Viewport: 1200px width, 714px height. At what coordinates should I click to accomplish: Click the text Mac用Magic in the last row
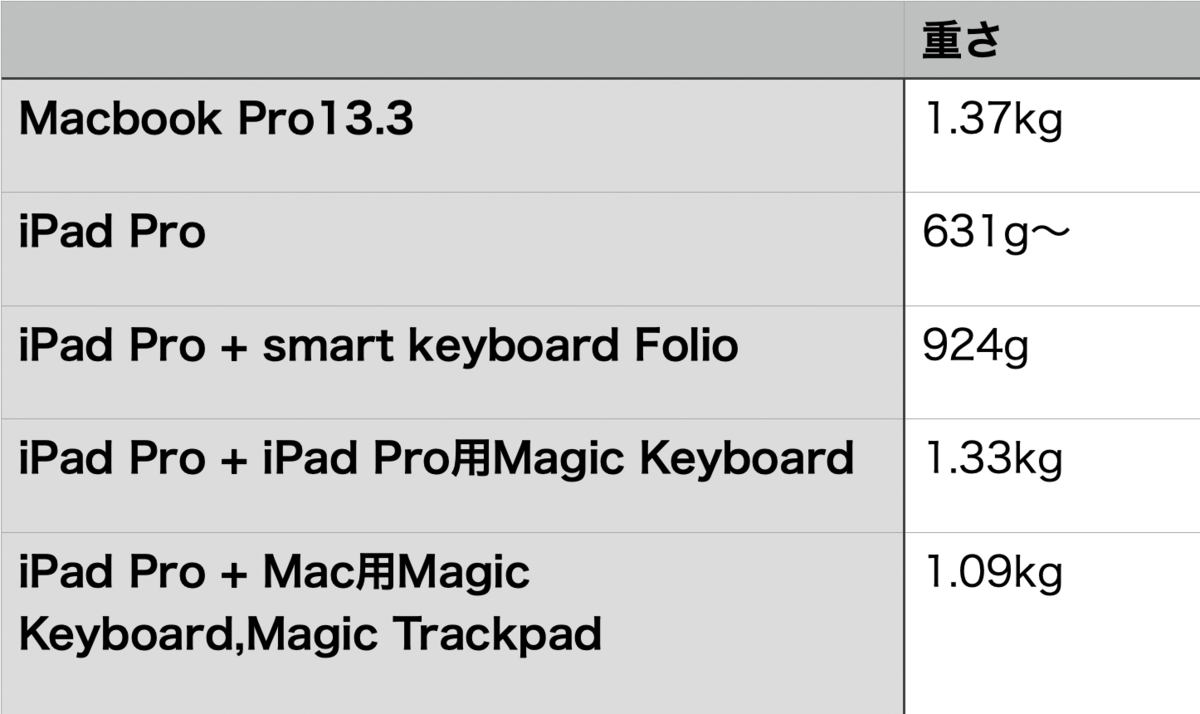[396, 574]
